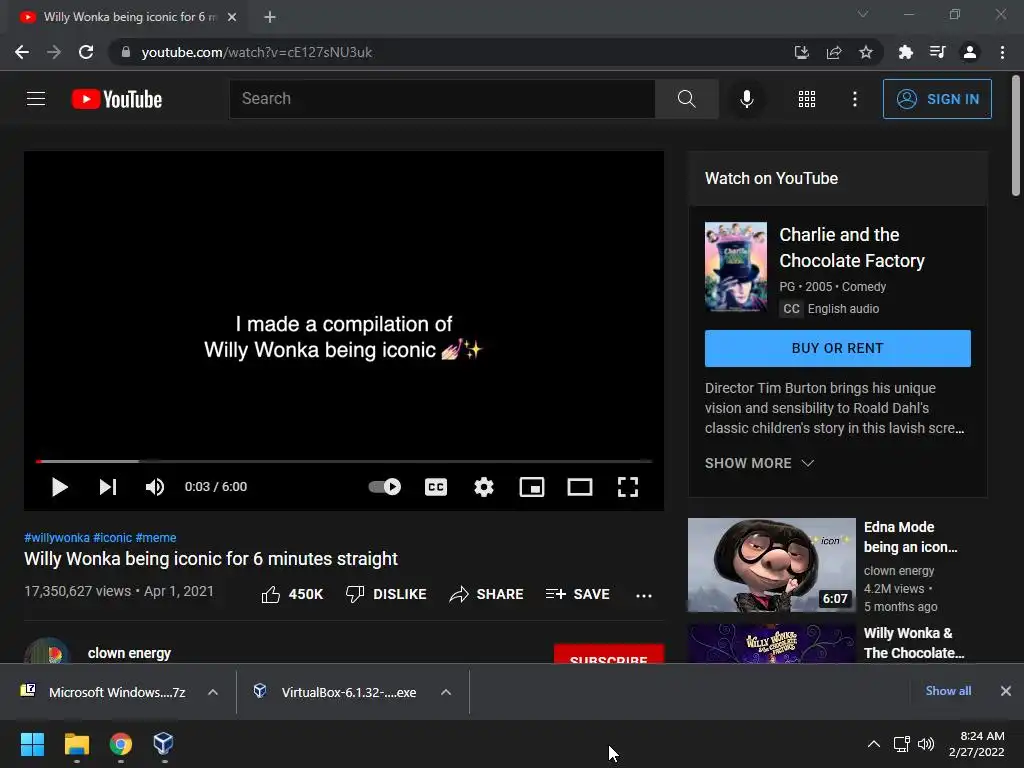Open tab search chevron

tap(863, 14)
